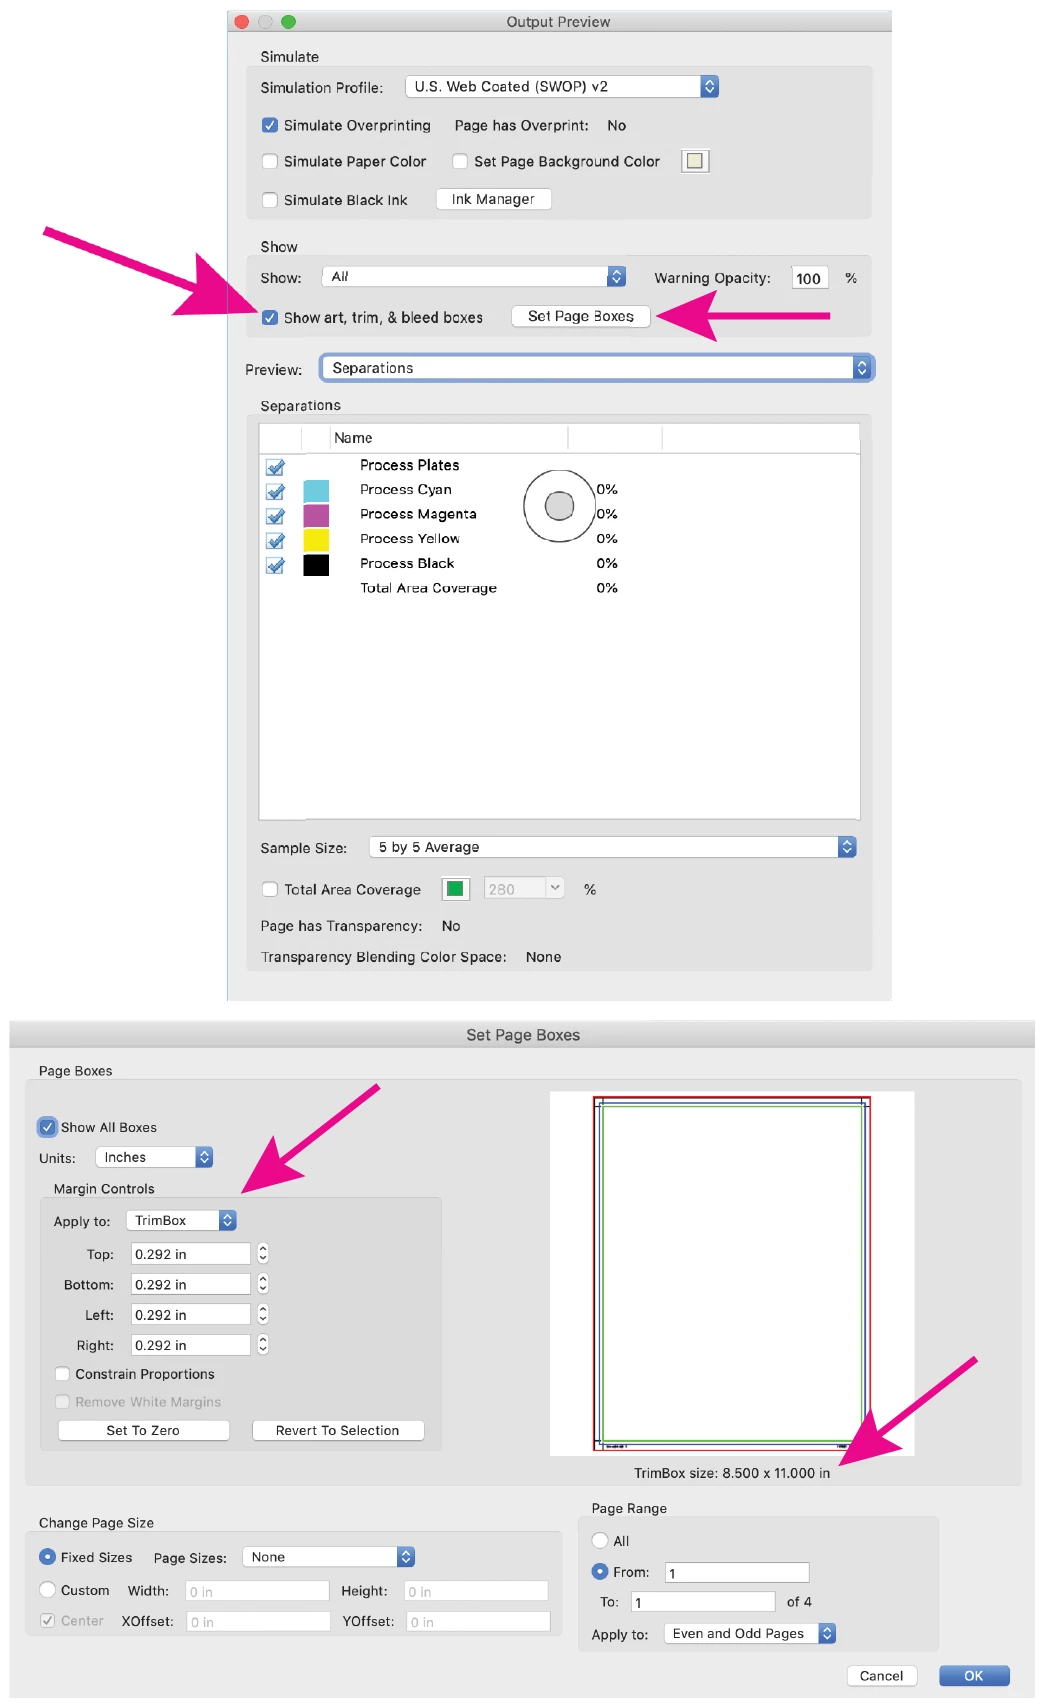Viewport: 1042px width, 1704px height.
Task: Click Bottom margin stepper arrows
Action: [x=263, y=1284]
